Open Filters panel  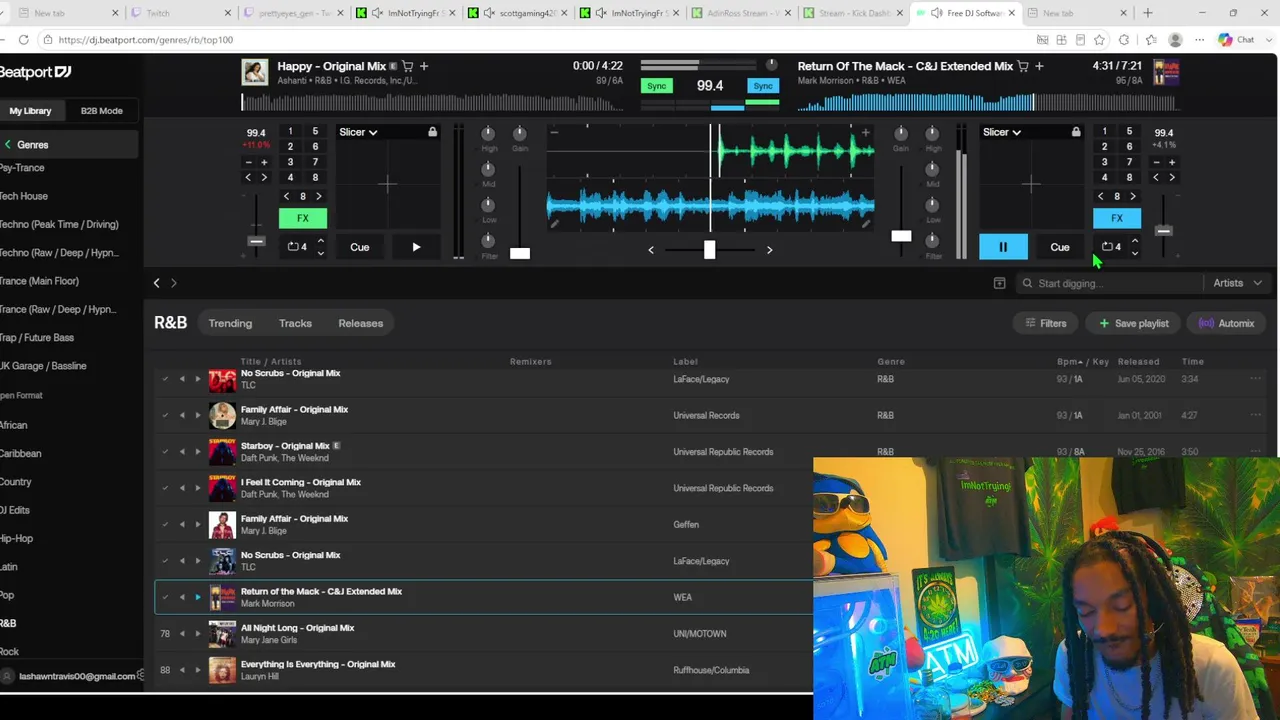(x=1046, y=323)
